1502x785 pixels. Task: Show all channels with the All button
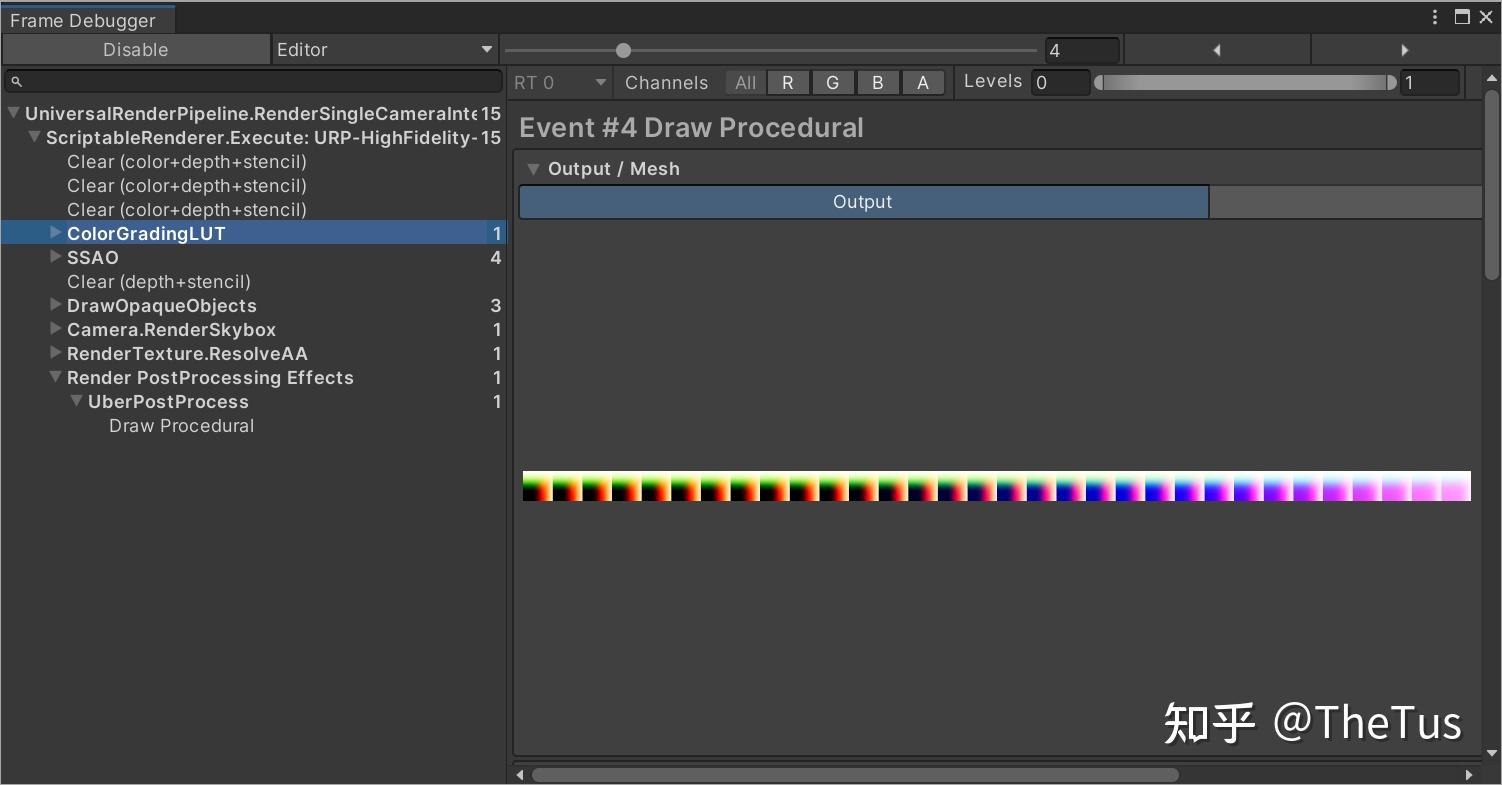click(744, 82)
